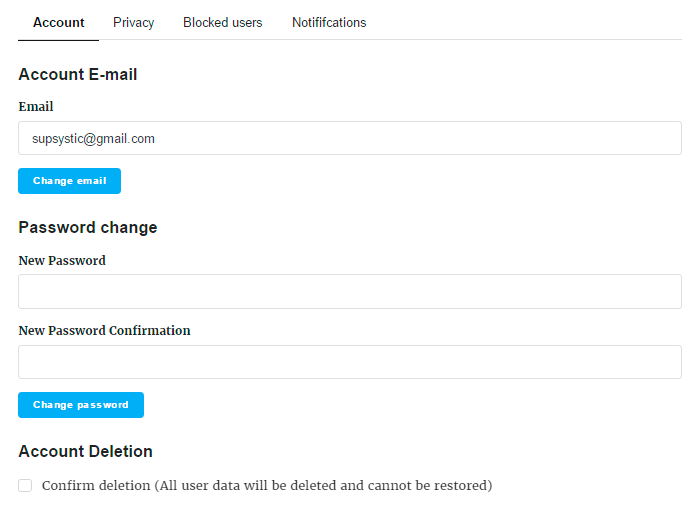
Task: Click the New Password Confirmation label
Action: (105, 330)
